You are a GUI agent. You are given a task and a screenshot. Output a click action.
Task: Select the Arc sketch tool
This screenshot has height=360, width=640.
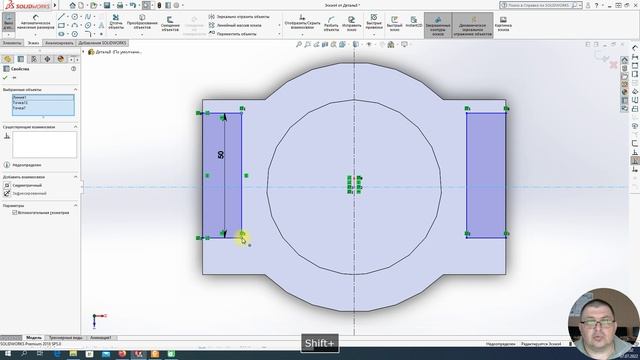[x=75, y=25]
